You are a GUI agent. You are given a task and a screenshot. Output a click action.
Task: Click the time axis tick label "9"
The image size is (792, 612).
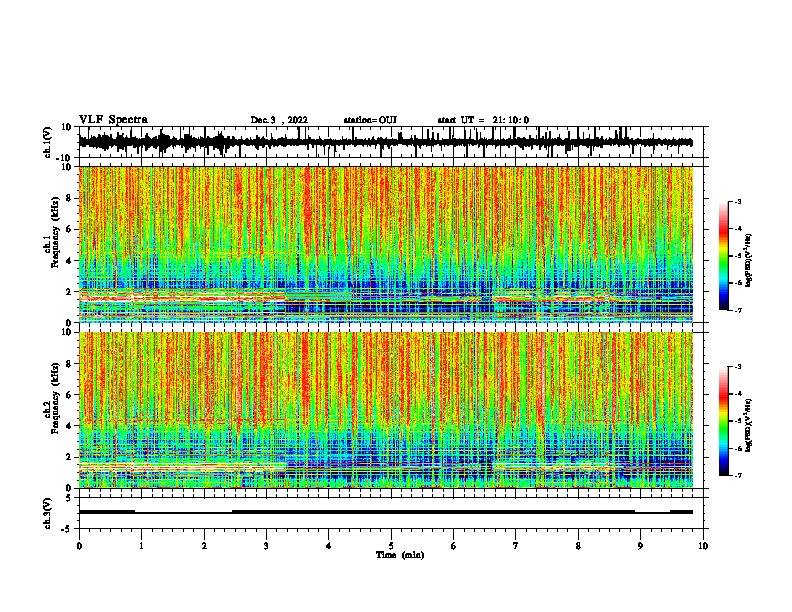pos(640,546)
